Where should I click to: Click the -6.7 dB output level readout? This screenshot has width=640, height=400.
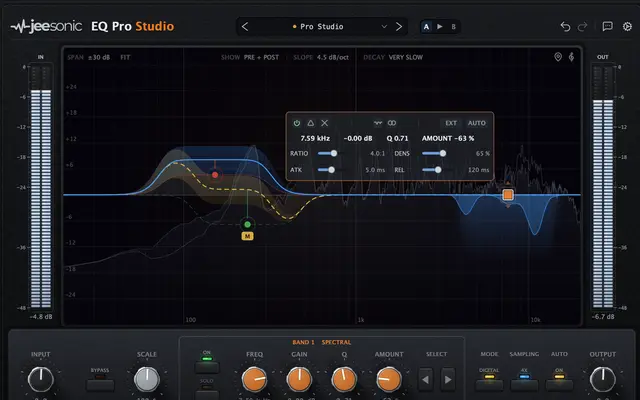(x=603, y=316)
